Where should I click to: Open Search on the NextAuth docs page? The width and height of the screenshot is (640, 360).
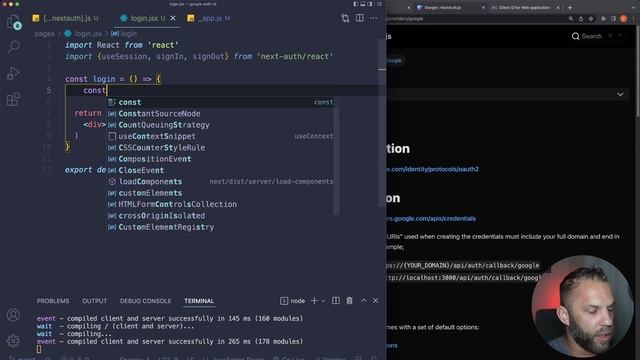point(587,36)
